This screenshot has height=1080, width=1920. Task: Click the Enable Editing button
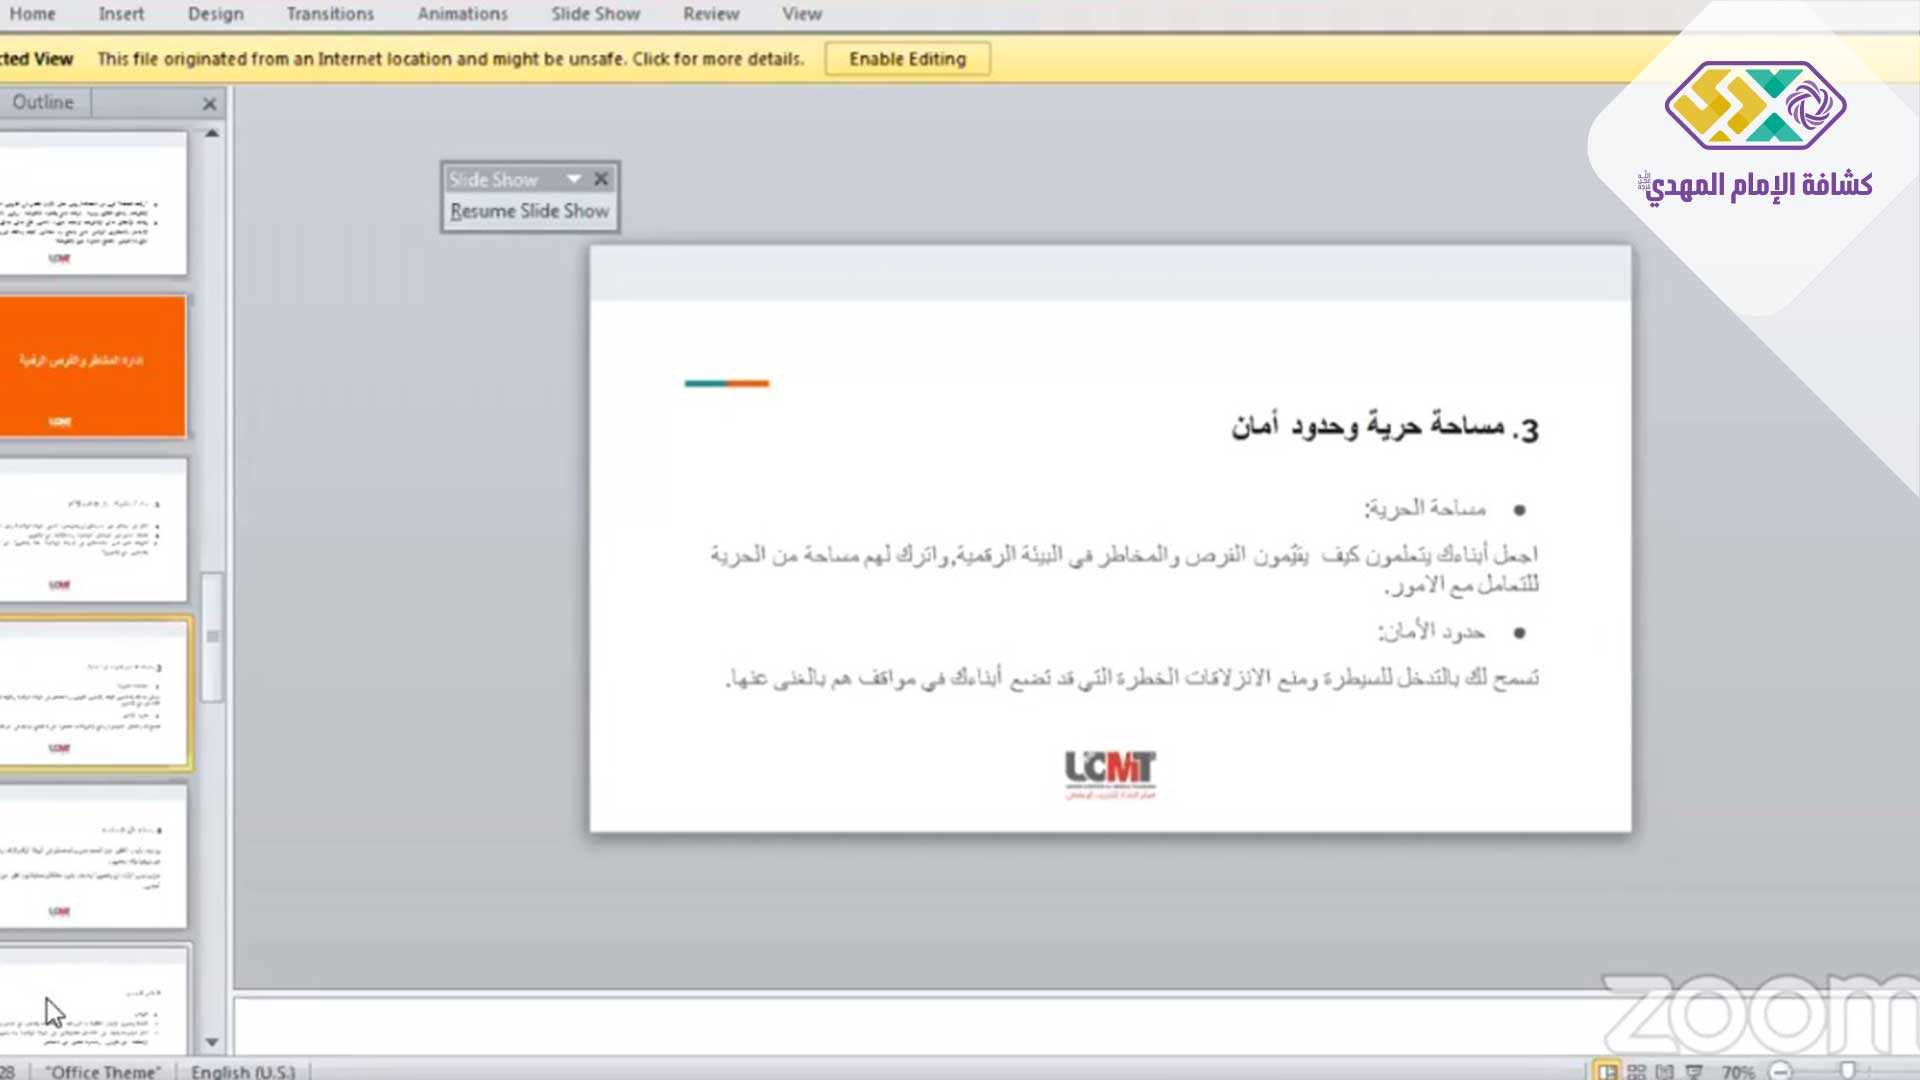click(x=907, y=59)
